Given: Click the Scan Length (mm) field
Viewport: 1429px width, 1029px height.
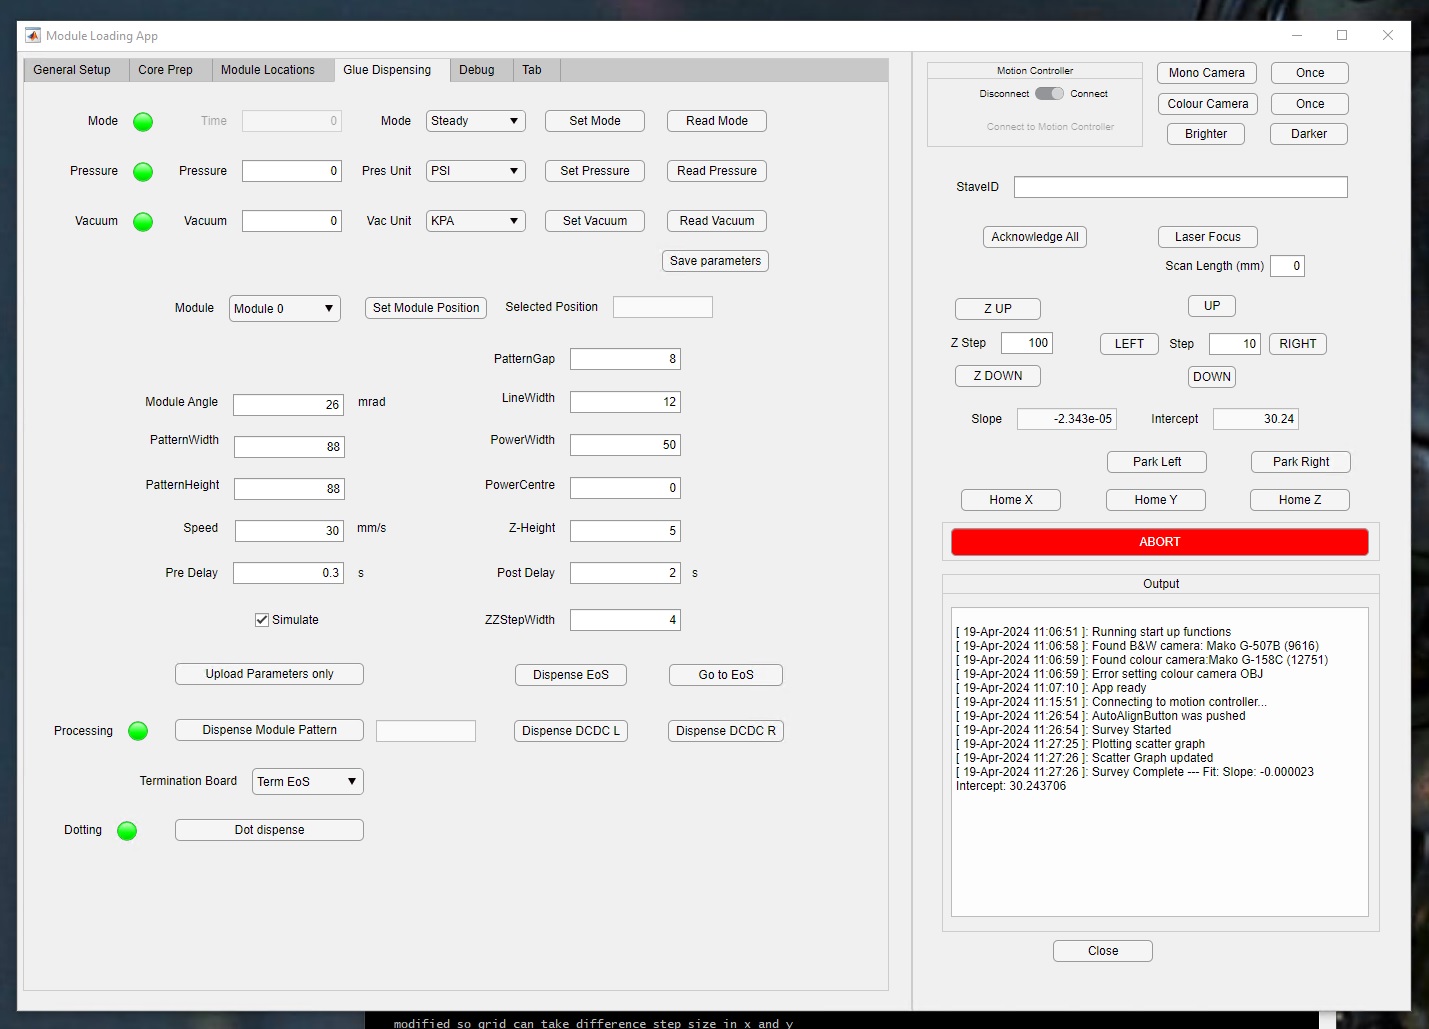Looking at the screenshot, I should pyautogui.click(x=1288, y=266).
